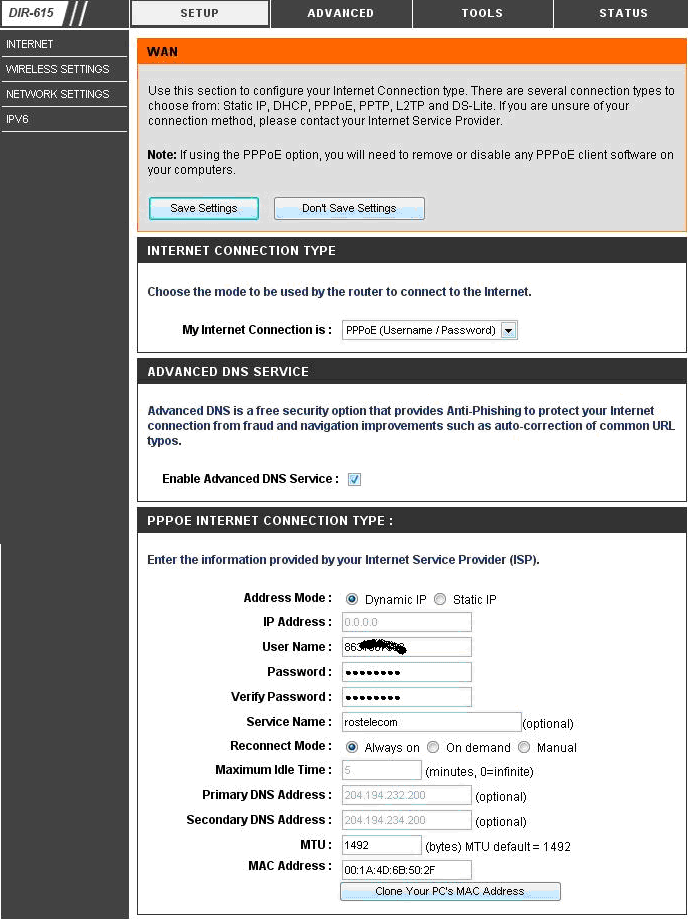Click the WAN section heading
The height and width of the screenshot is (919, 688).
pyautogui.click(x=162, y=52)
